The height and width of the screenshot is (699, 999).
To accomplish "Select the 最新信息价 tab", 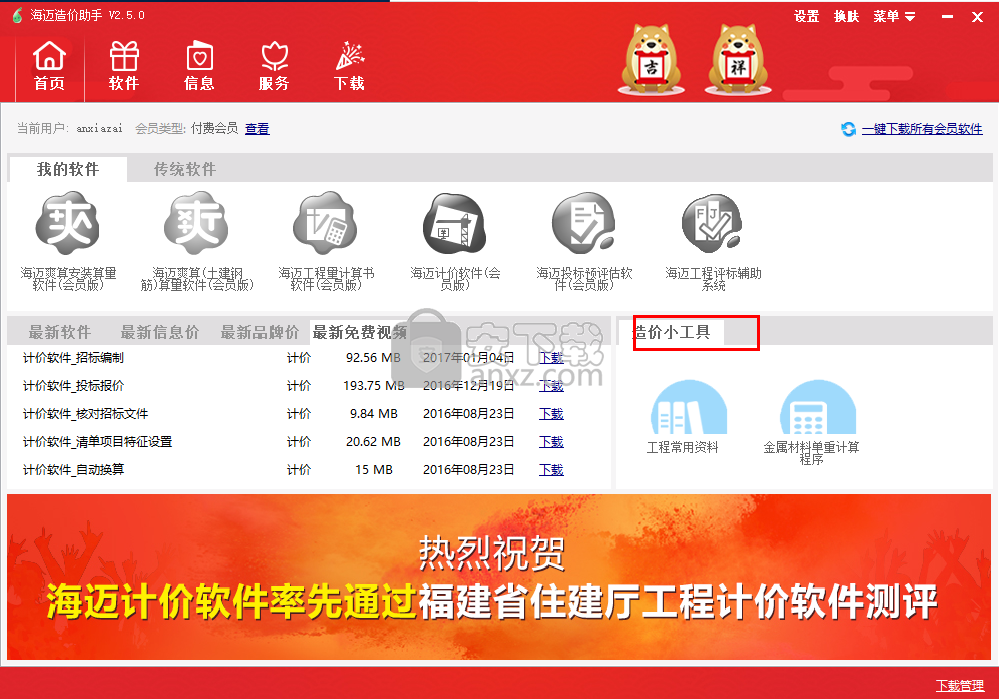I will click(159, 332).
